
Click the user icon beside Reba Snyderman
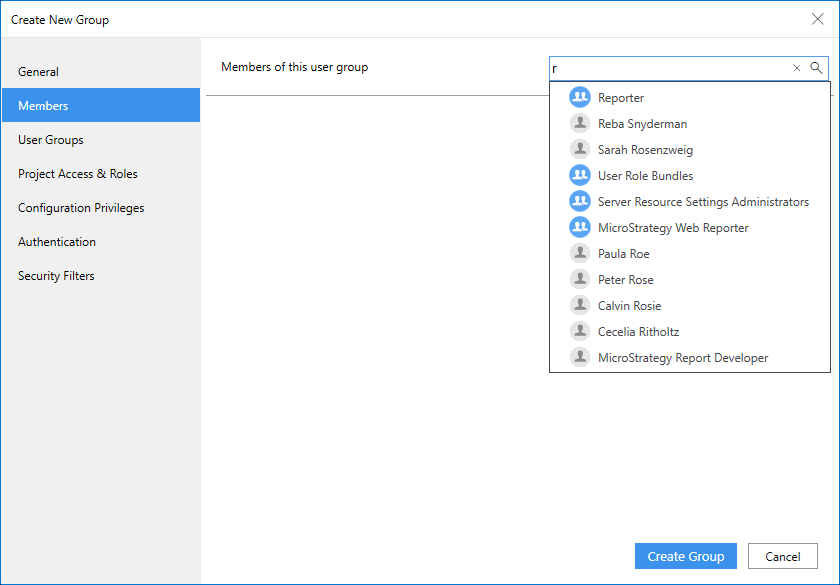pyautogui.click(x=580, y=124)
